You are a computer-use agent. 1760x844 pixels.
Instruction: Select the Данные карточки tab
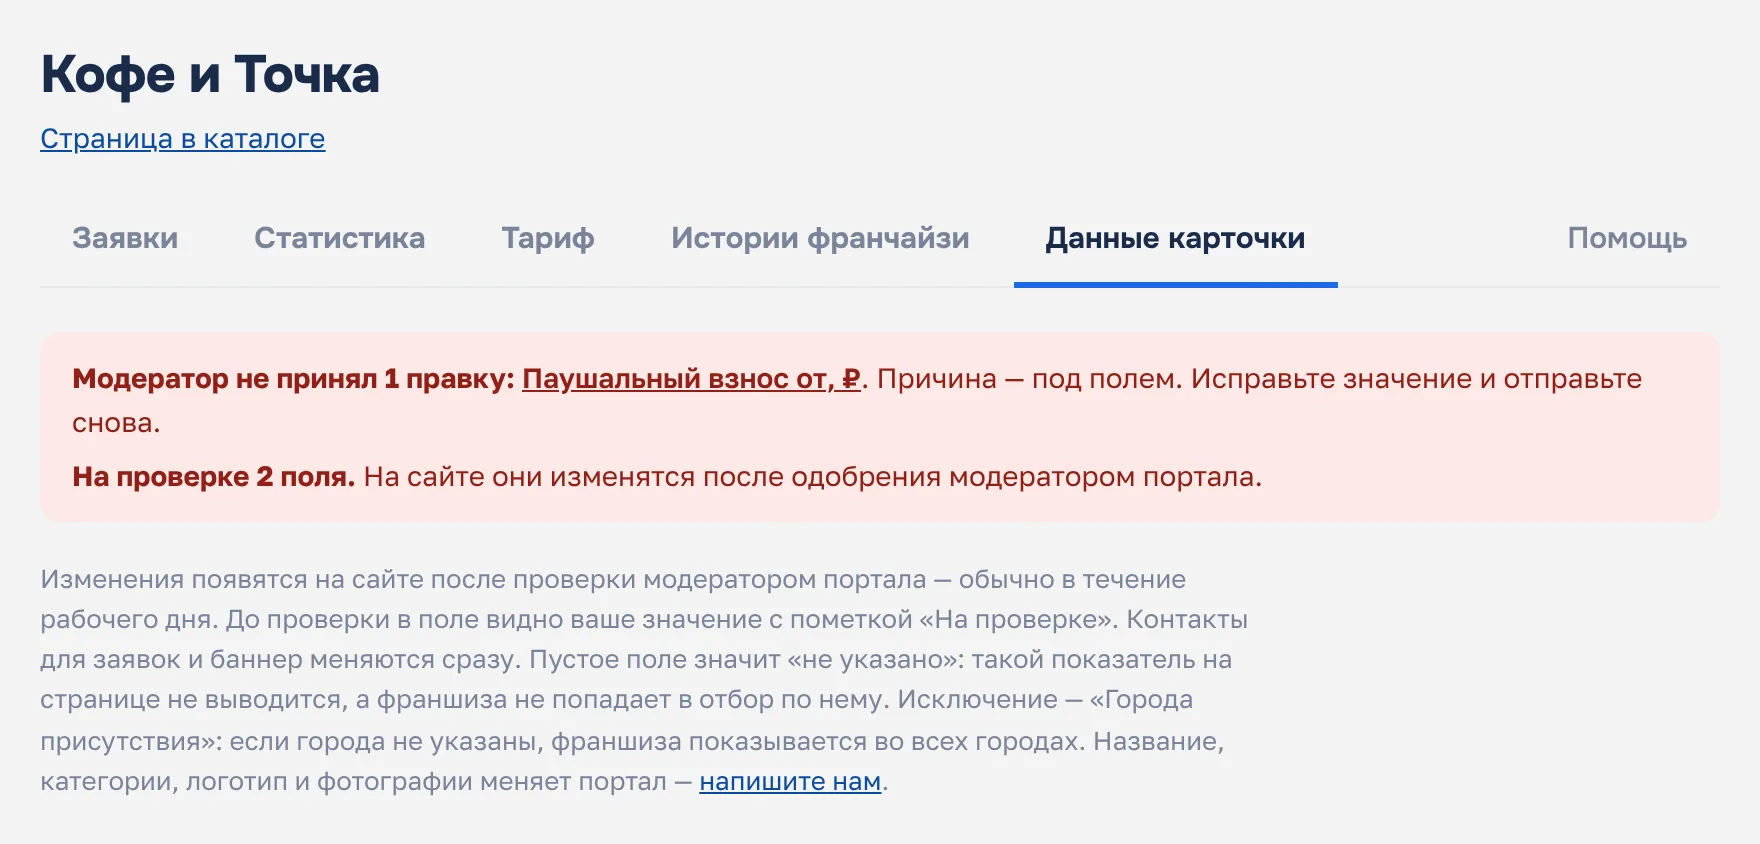tap(1175, 238)
